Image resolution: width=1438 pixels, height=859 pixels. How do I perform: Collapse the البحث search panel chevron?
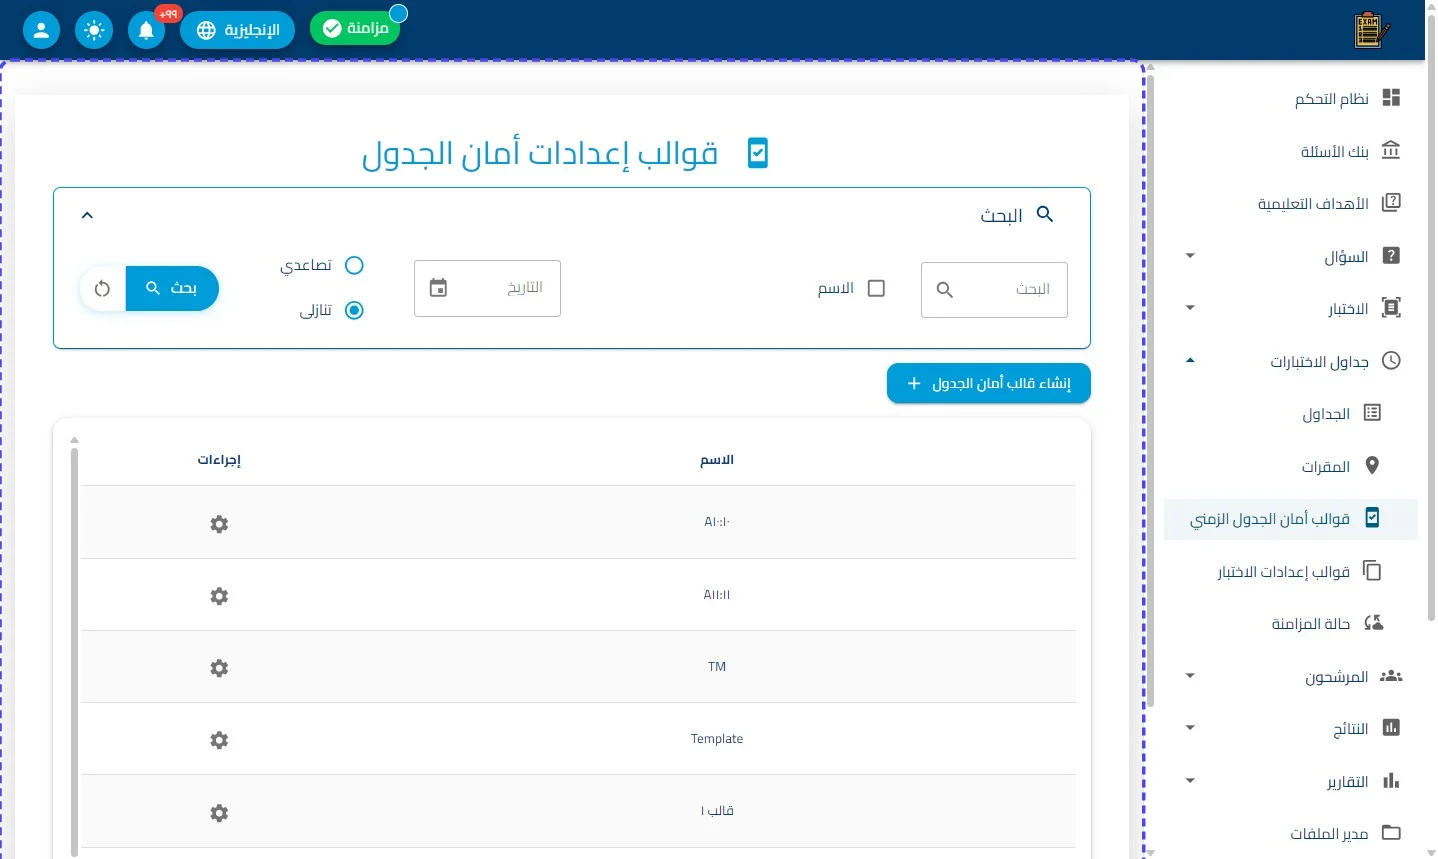click(87, 215)
